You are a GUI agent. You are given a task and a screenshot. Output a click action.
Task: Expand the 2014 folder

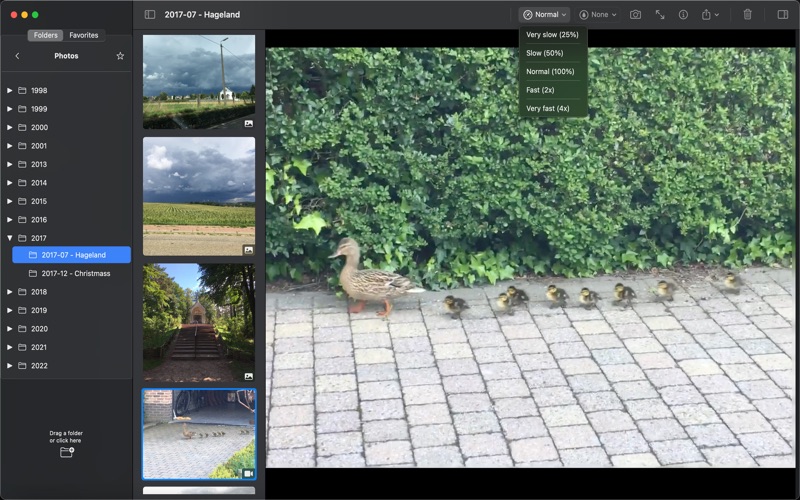point(10,183)
